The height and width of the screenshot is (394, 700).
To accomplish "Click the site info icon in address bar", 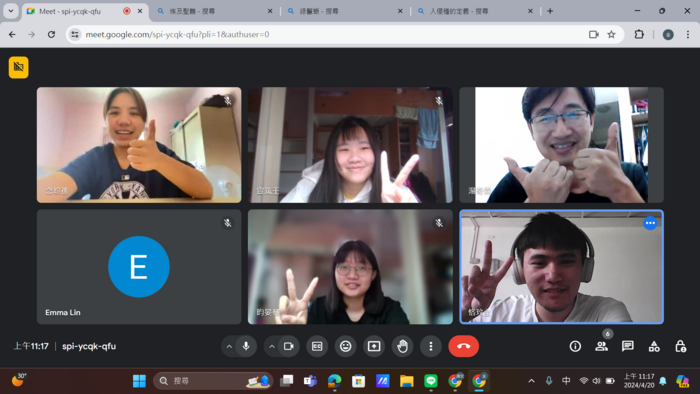I will 75,34.
